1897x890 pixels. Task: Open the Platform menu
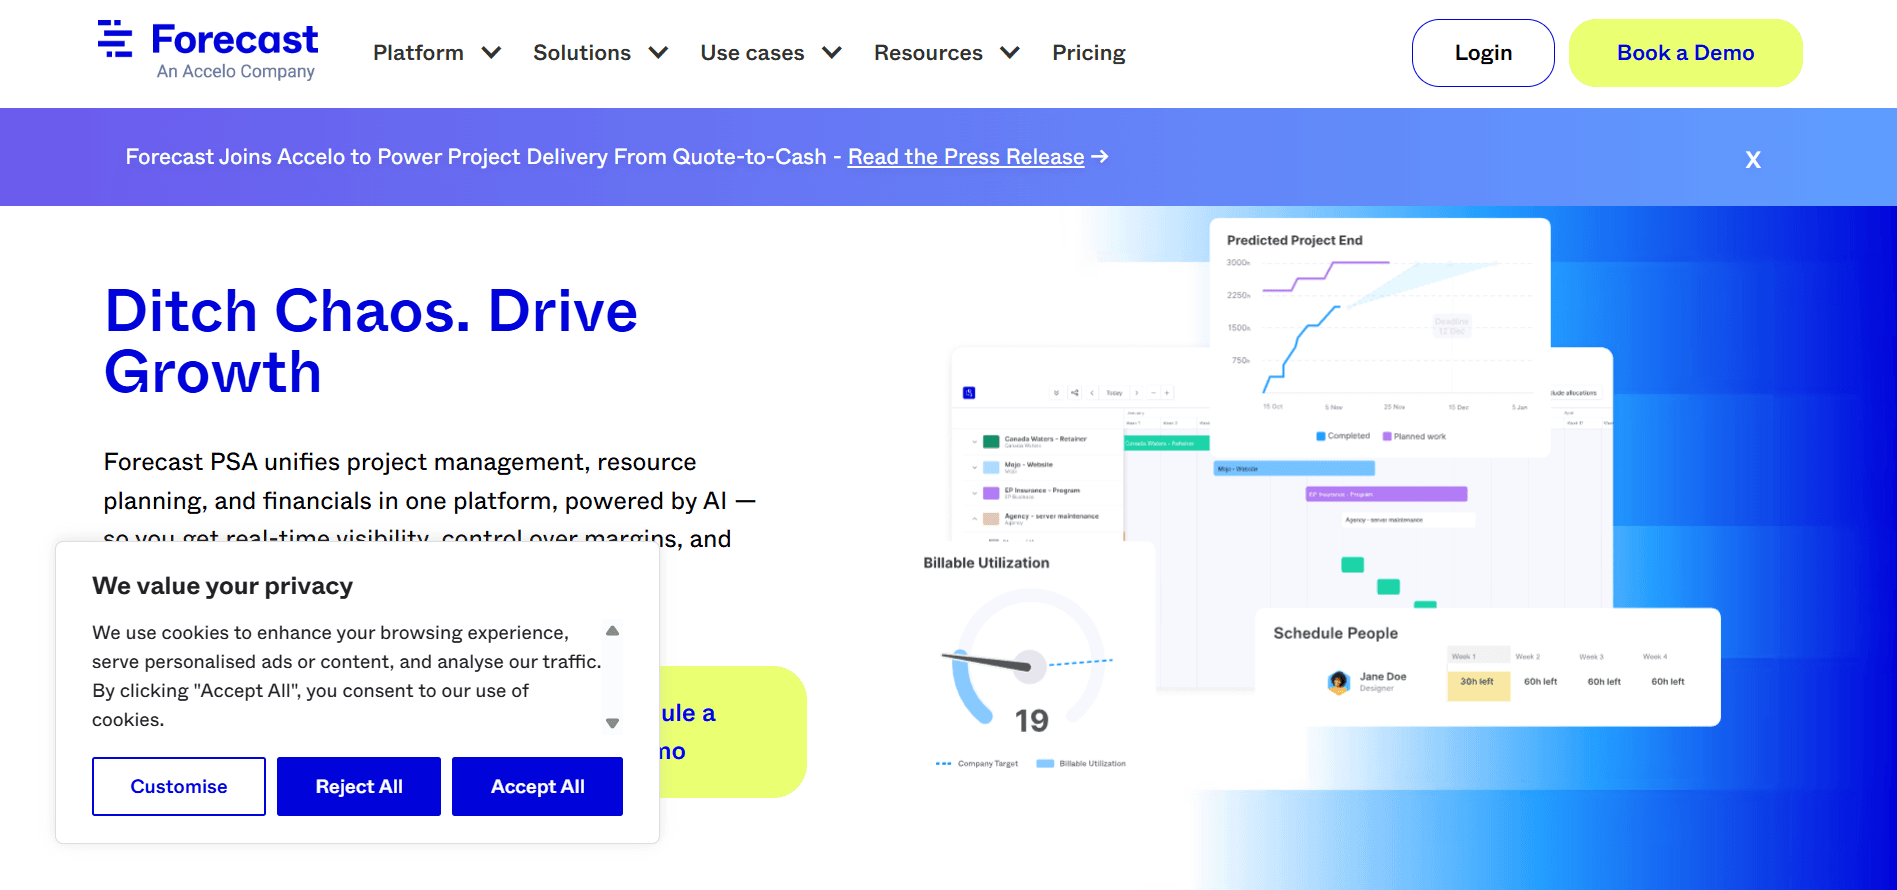[x=418, y=53]
